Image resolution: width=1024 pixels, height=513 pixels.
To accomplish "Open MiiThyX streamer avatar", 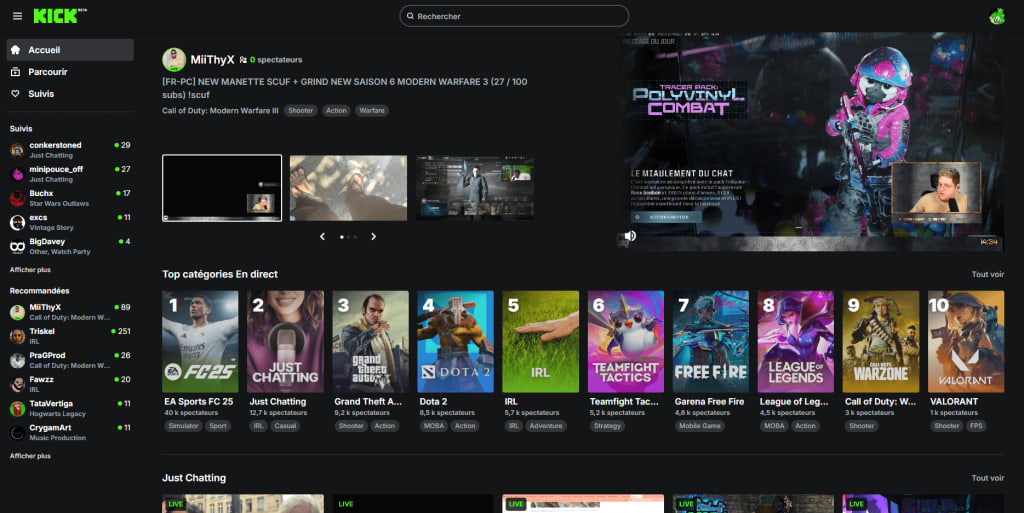I will pyautogui.click(x=174, y=59).
